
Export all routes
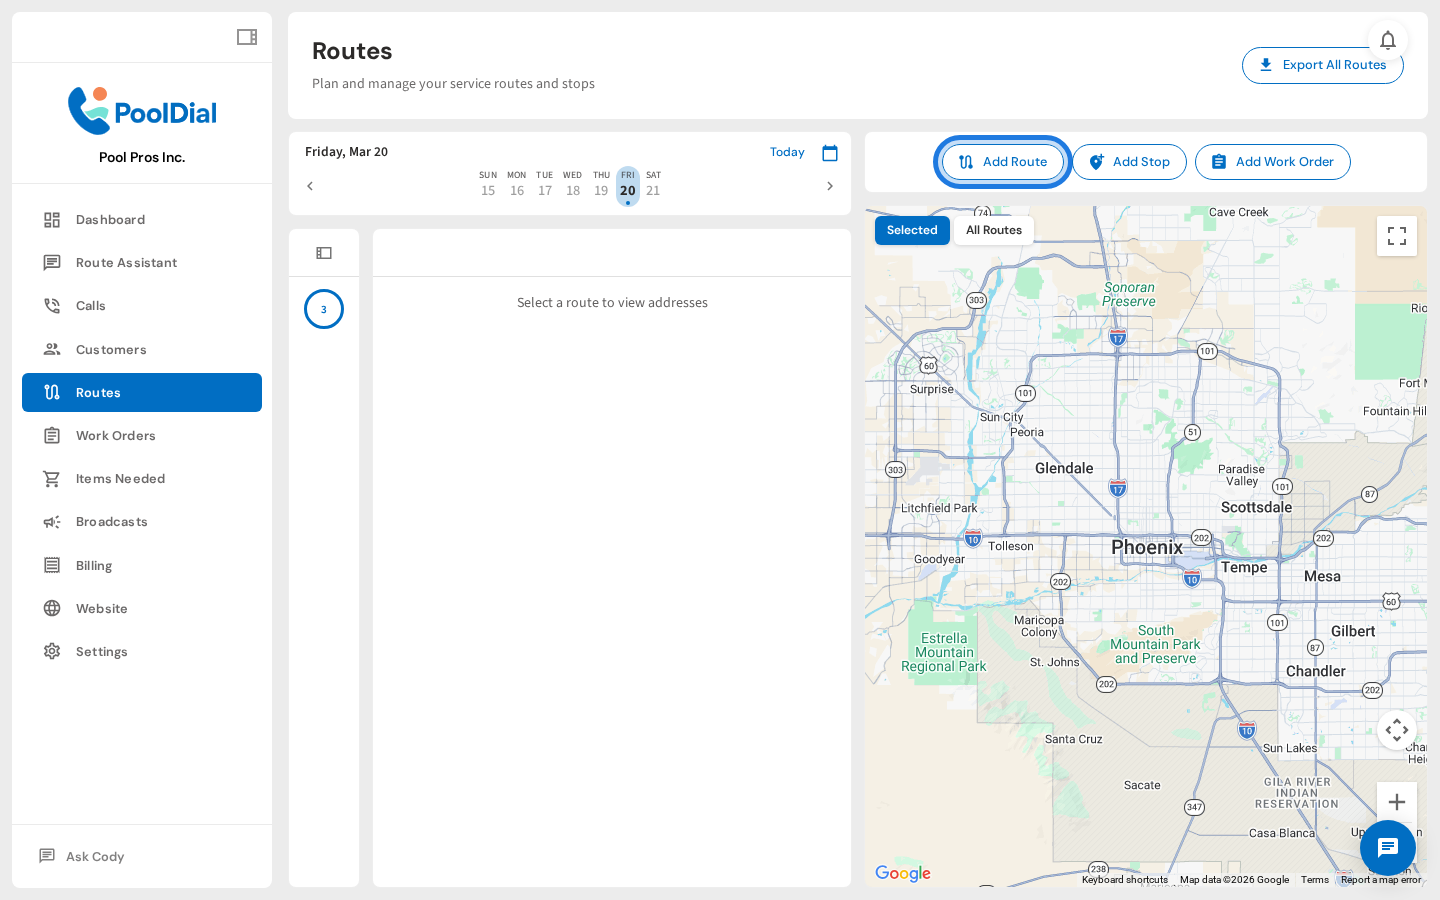coord(1322,65)
